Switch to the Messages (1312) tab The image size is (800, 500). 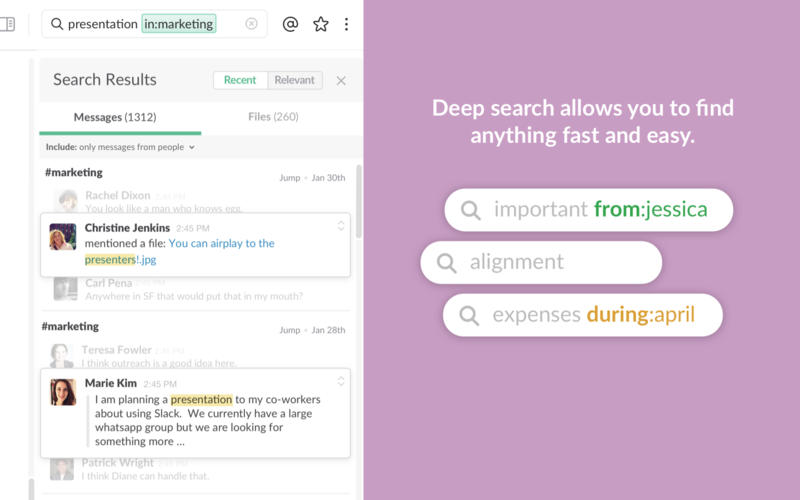pyautogui.click(x=115, y=118)
